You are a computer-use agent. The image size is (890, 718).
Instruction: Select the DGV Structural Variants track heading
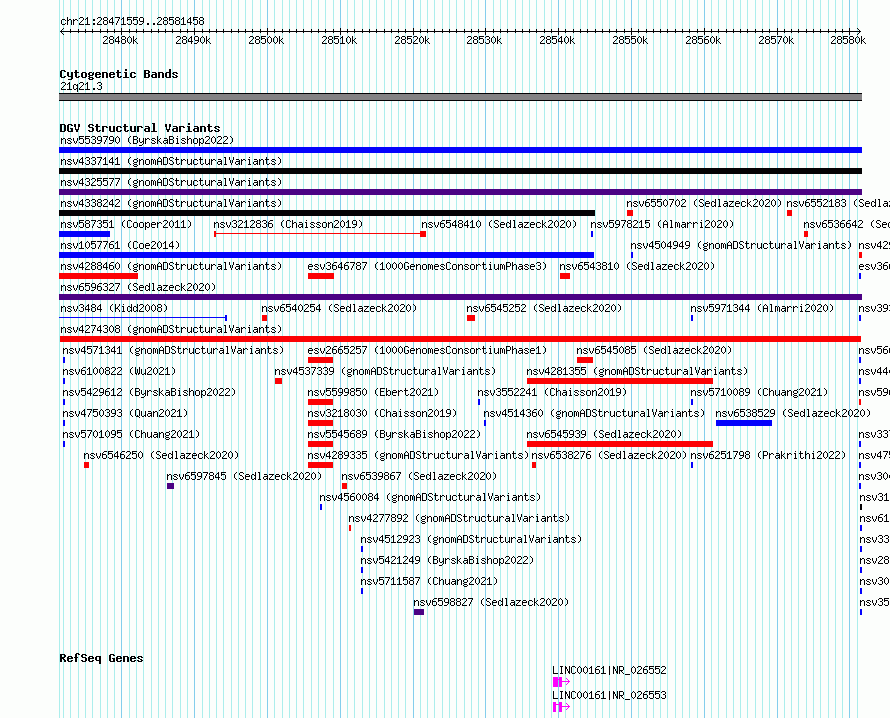click(140, 128)
